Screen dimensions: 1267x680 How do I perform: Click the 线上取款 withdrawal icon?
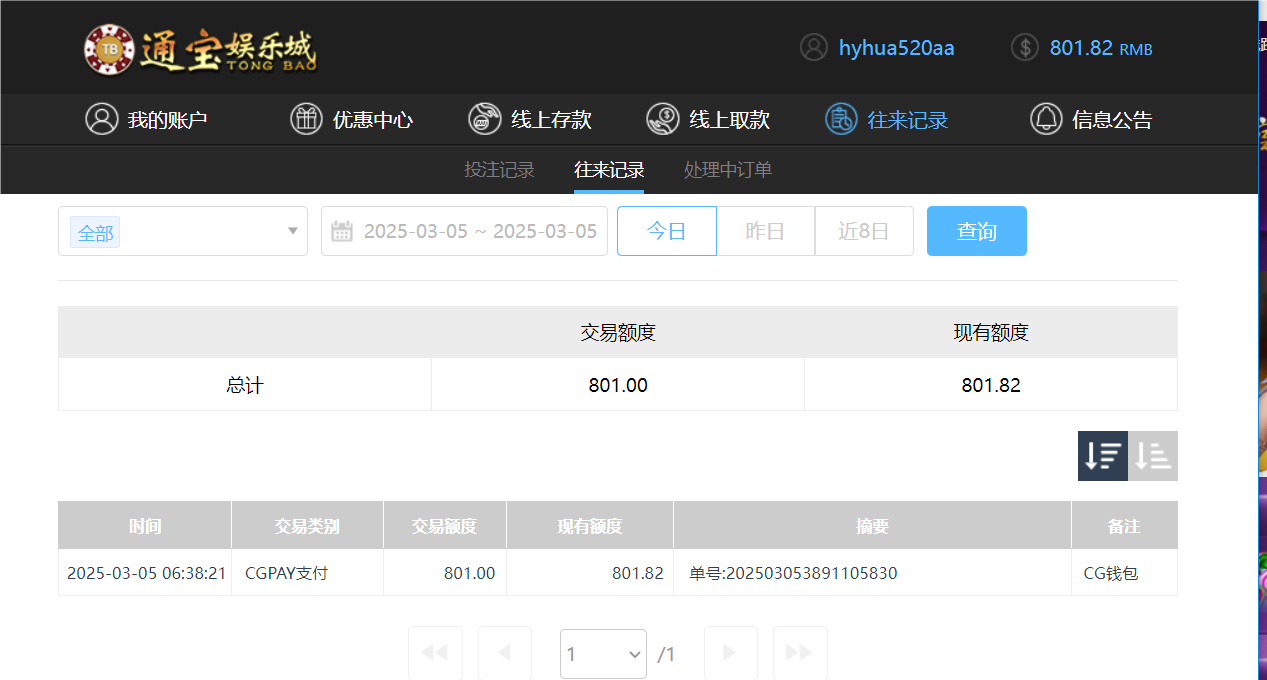[661, 118]
